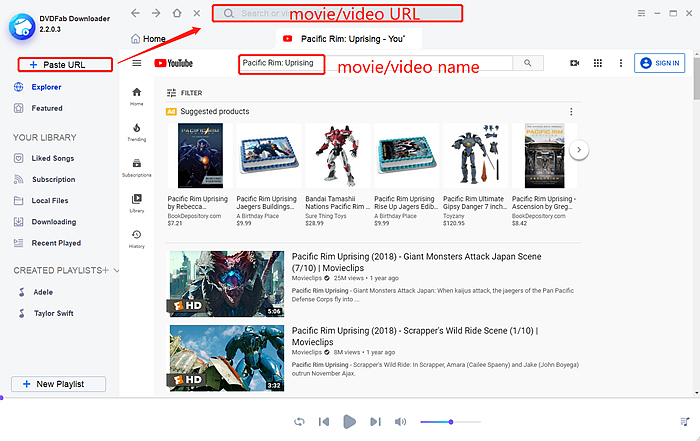Open the DVDFab hamburger menu
This screenshot has width=700, height=441.
click(641, 13)
